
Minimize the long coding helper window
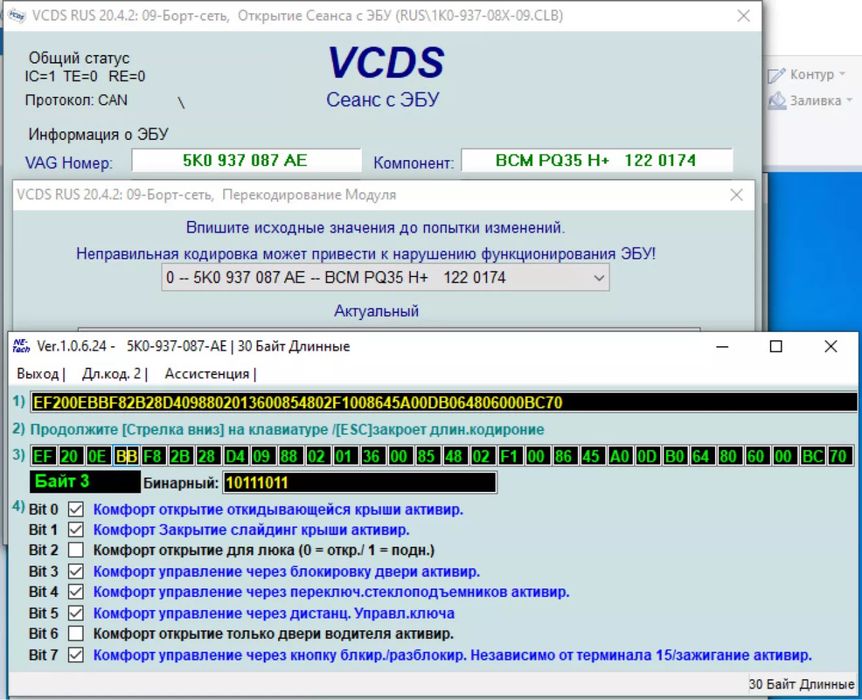pyautogui.click(x=722, y=346)
